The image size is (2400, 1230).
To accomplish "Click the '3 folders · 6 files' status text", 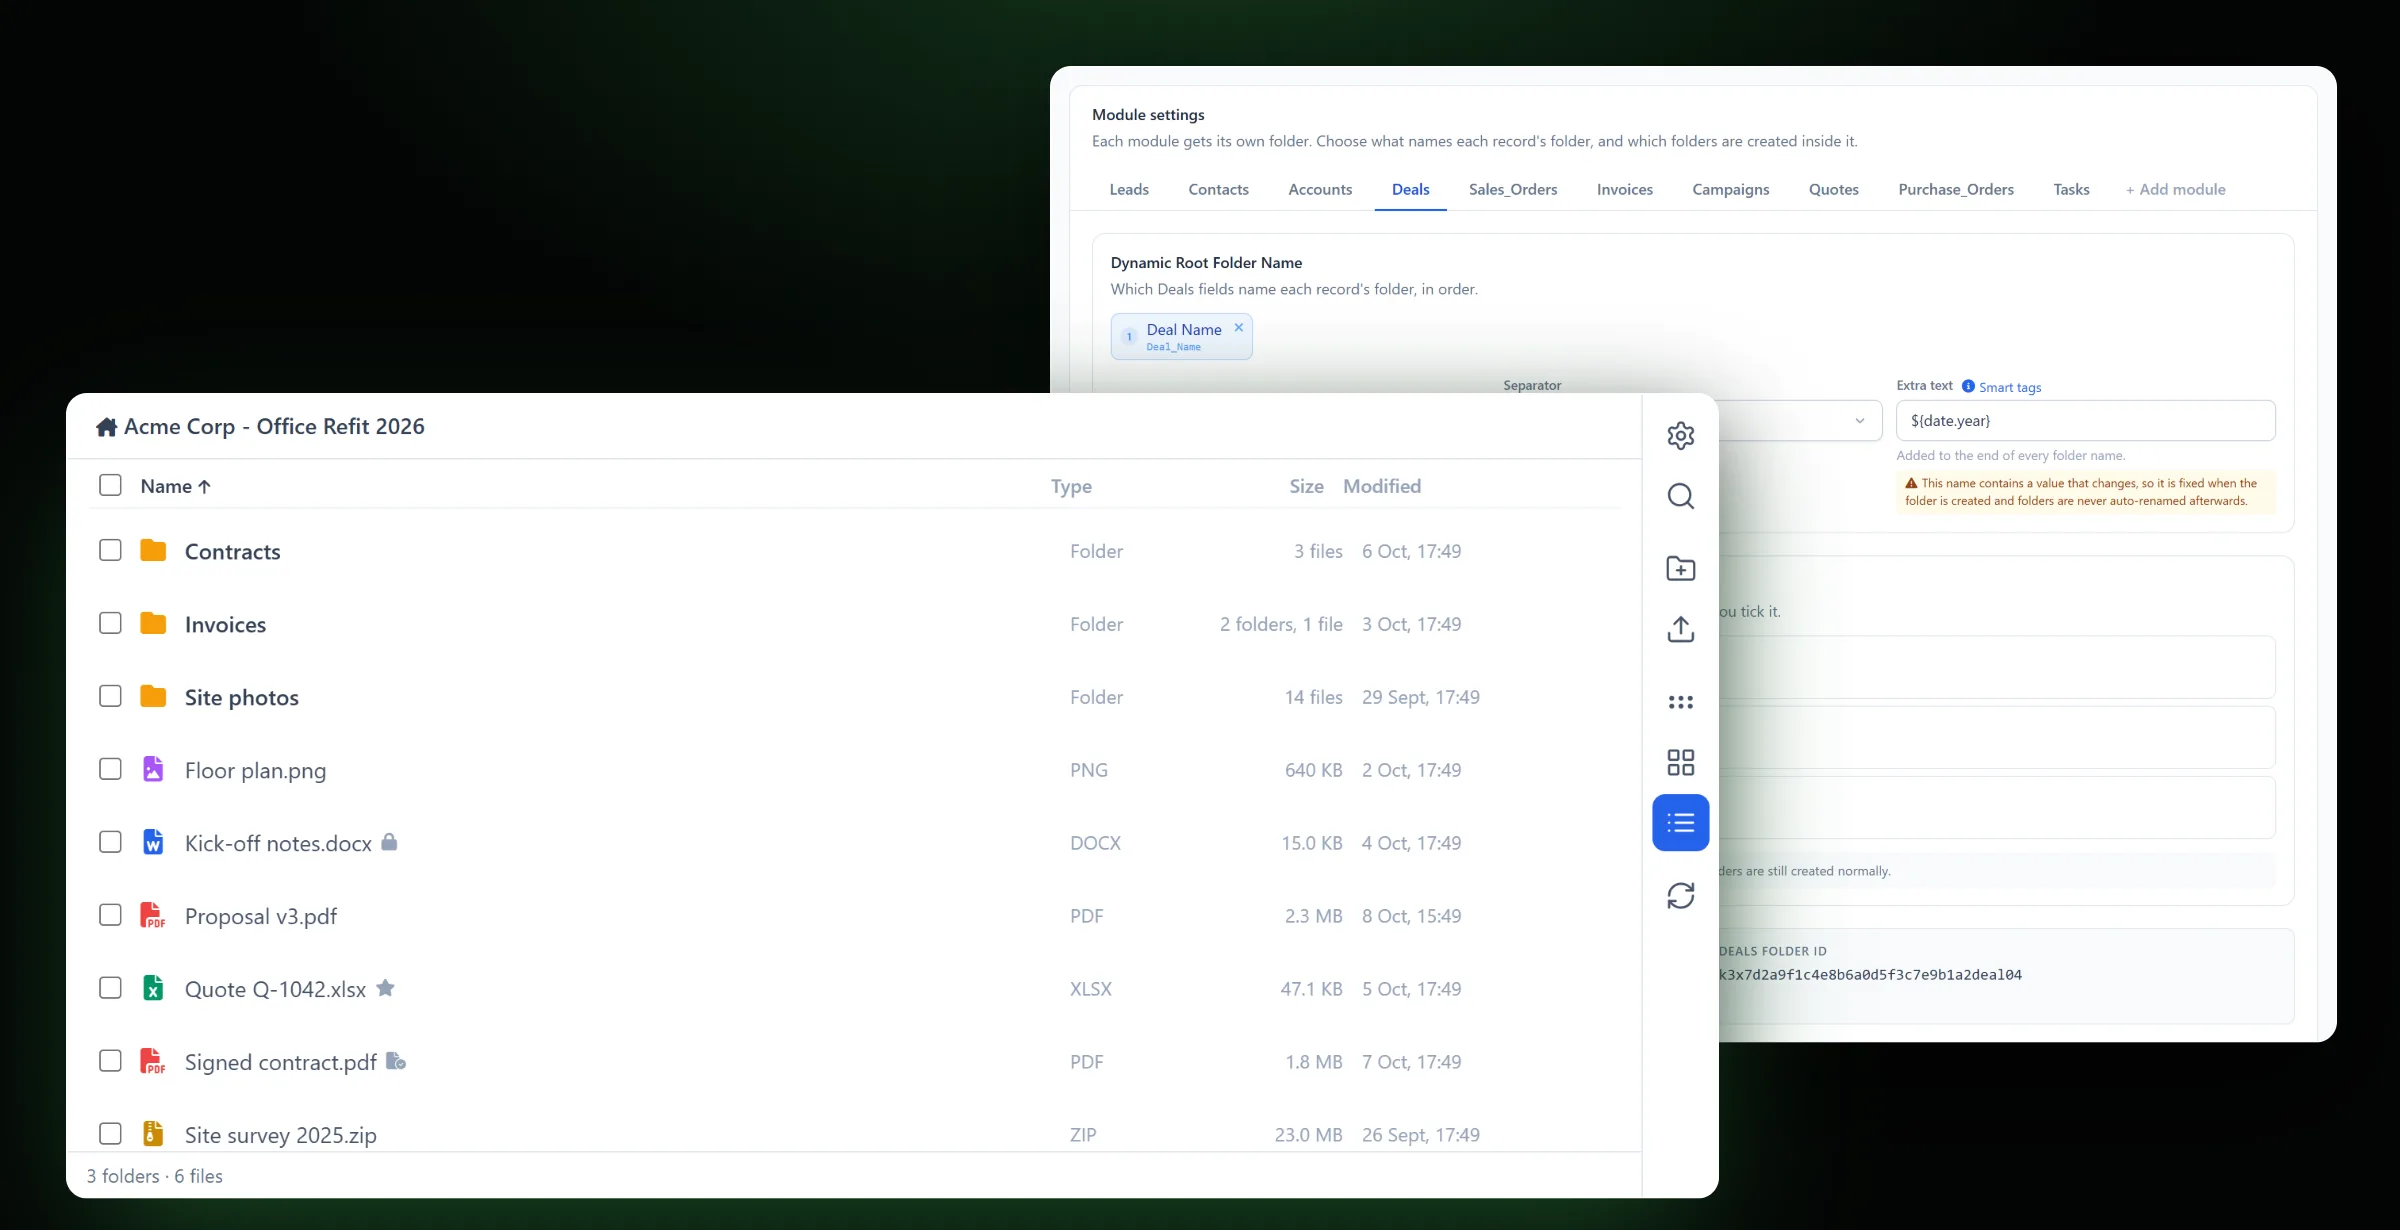I will click(x=154, y=1176).
